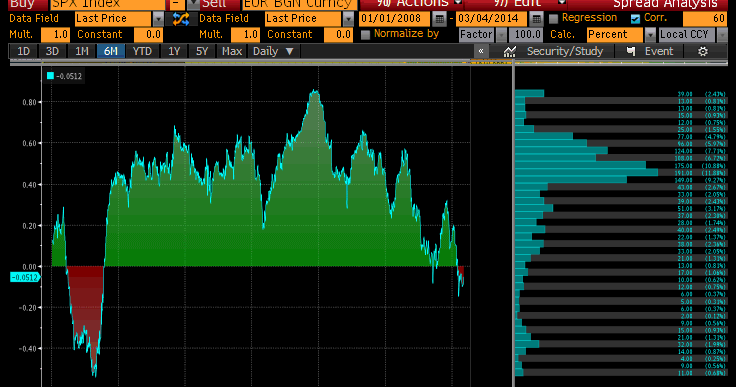Select the 1Y range tab

[174, 51]
